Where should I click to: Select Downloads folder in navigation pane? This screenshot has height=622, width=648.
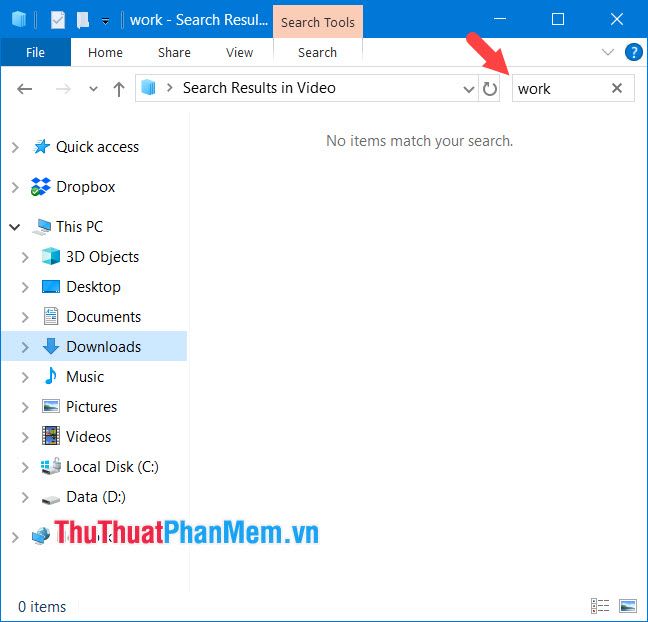tap(103, 347)
